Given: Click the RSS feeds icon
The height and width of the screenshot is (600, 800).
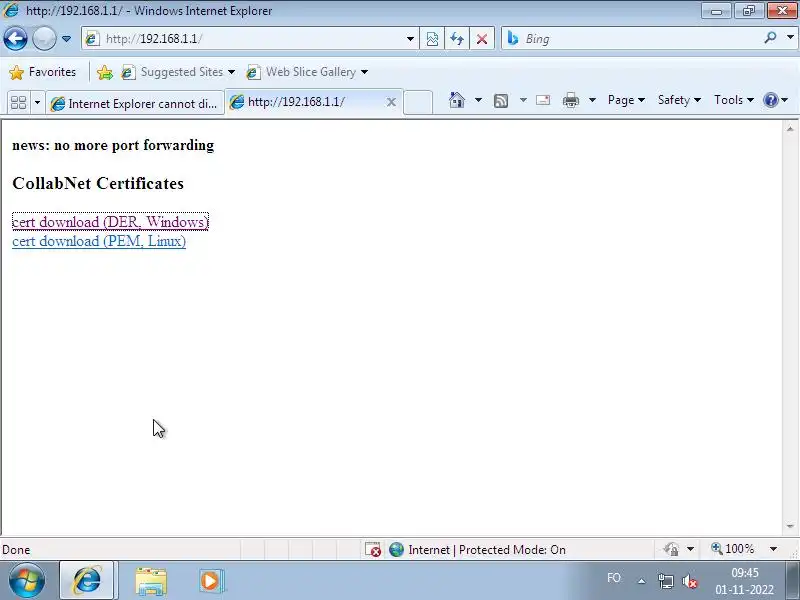Looking at the screenshot, I should click(501, 101).
